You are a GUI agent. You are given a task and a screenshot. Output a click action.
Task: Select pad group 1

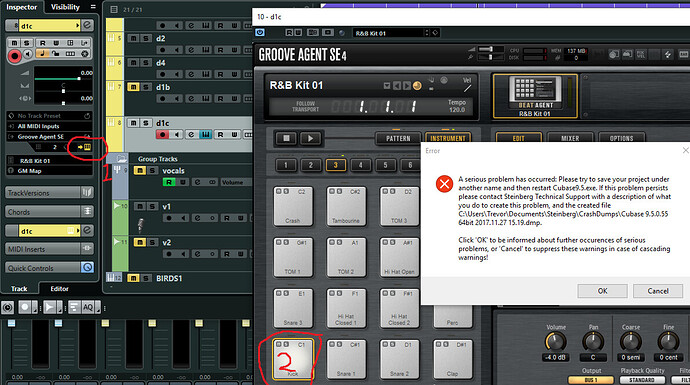tap(286, 165)
